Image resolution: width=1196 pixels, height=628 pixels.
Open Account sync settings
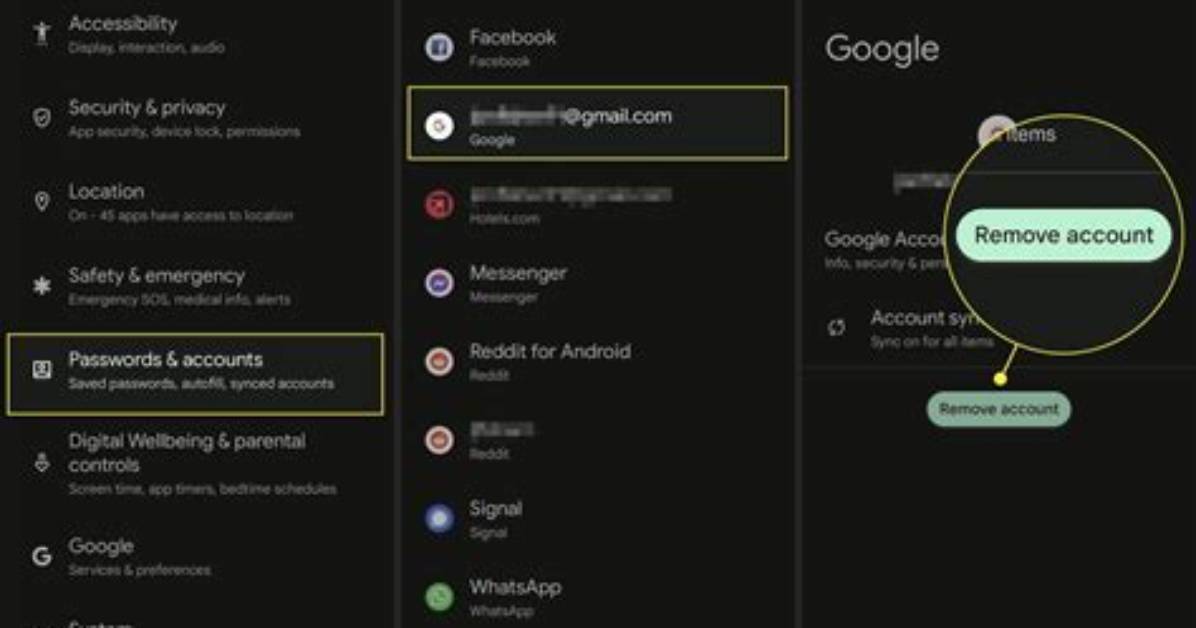click(x=911, y=328)
